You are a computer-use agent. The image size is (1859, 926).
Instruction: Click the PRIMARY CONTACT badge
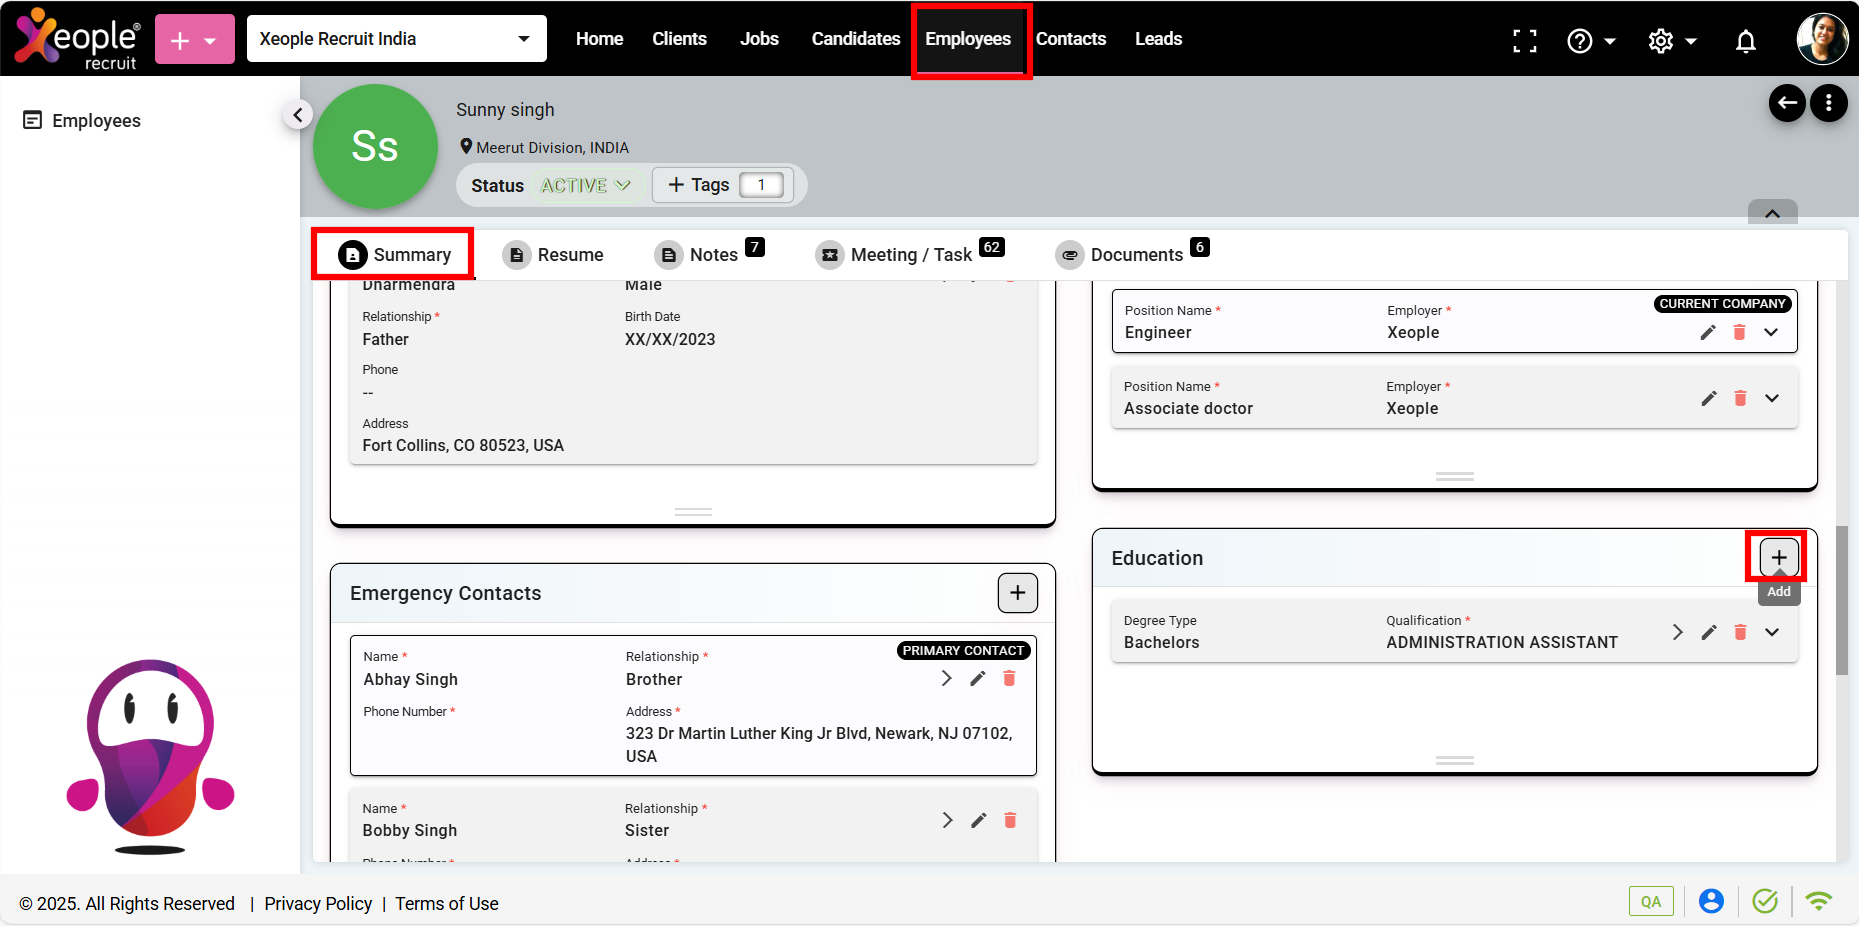pos(963,651)
